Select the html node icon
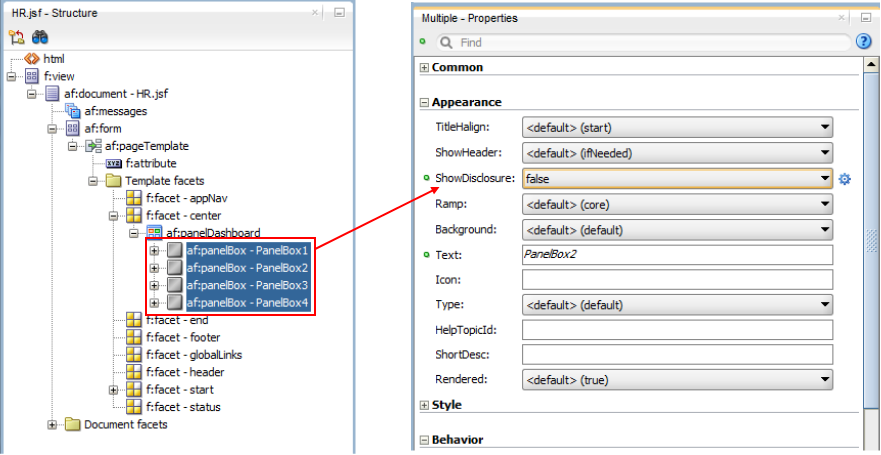 33,58
